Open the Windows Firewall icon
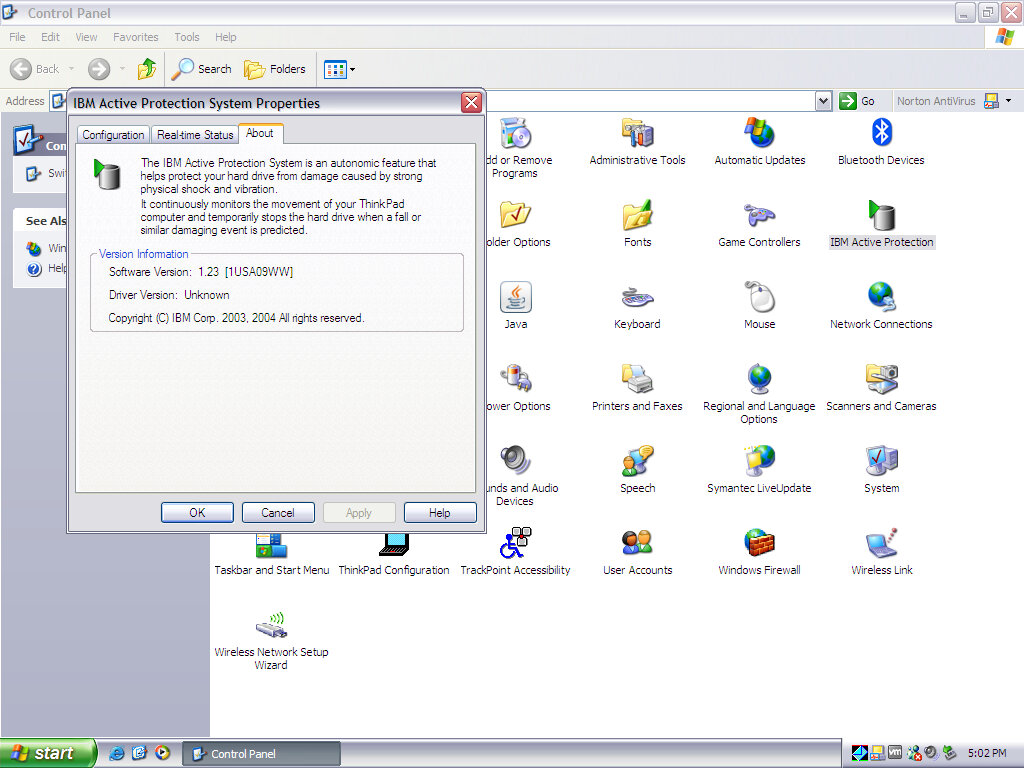Image resolution: width=1024 pixels, height=768 pixels. (759, 543)
